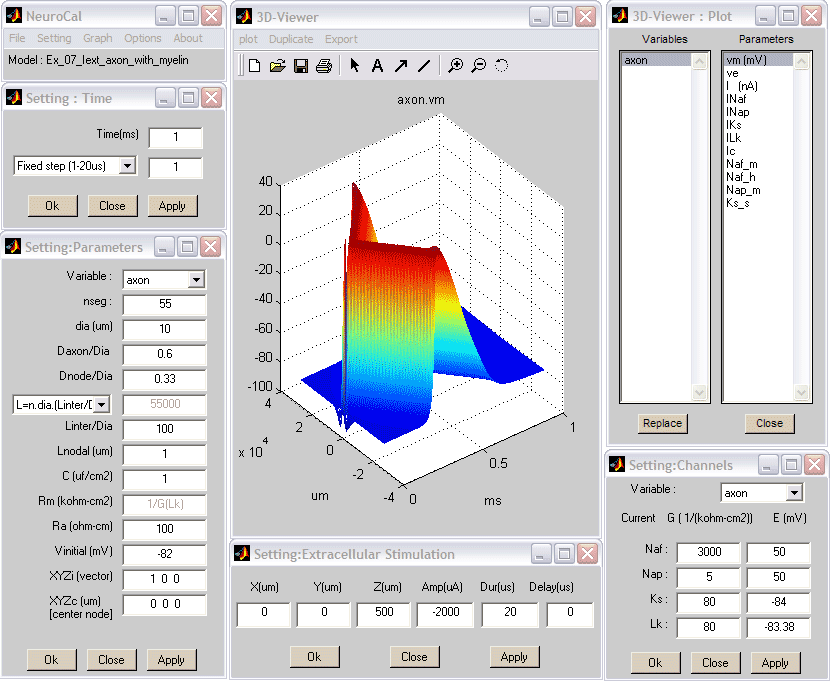Click Apply in the Extracellular Stimulation window

[x=514, y=657]
